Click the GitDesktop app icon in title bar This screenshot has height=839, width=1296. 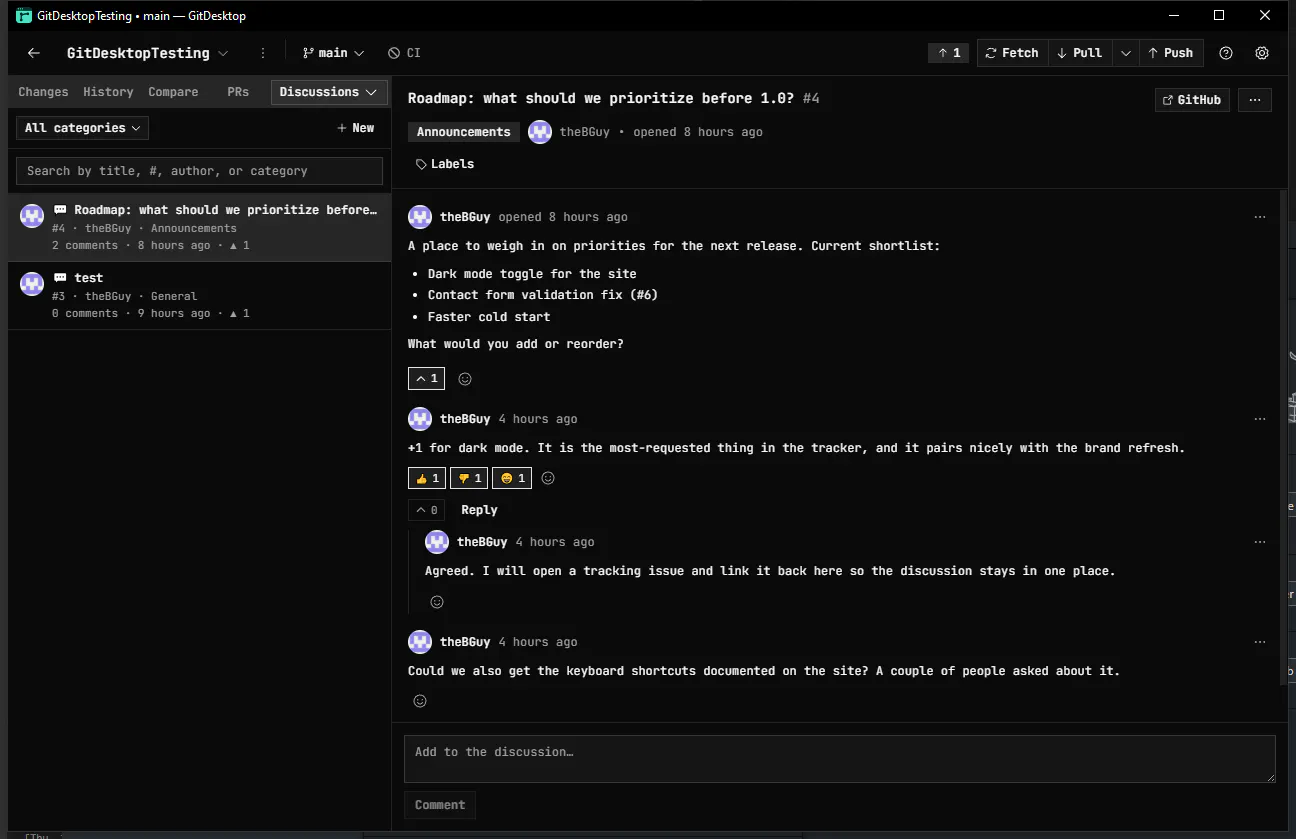(23, 15)
